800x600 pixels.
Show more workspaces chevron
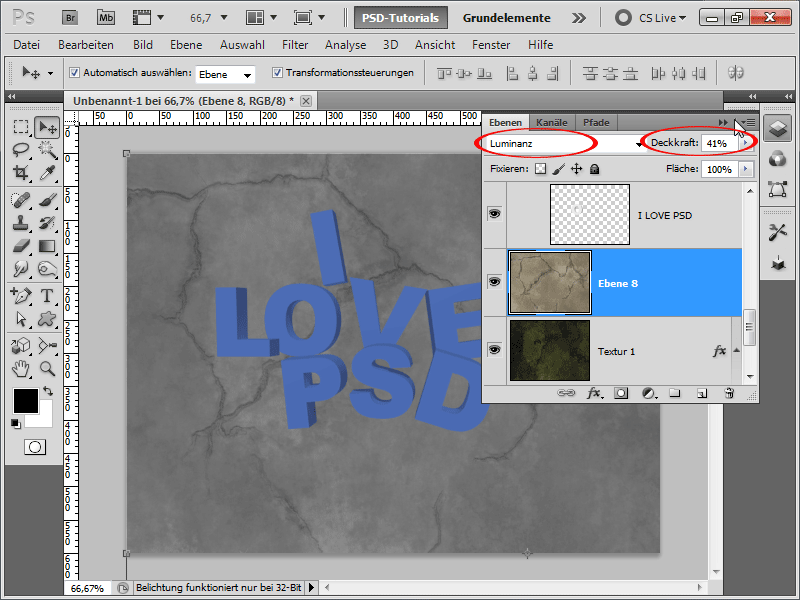point(579,18)
